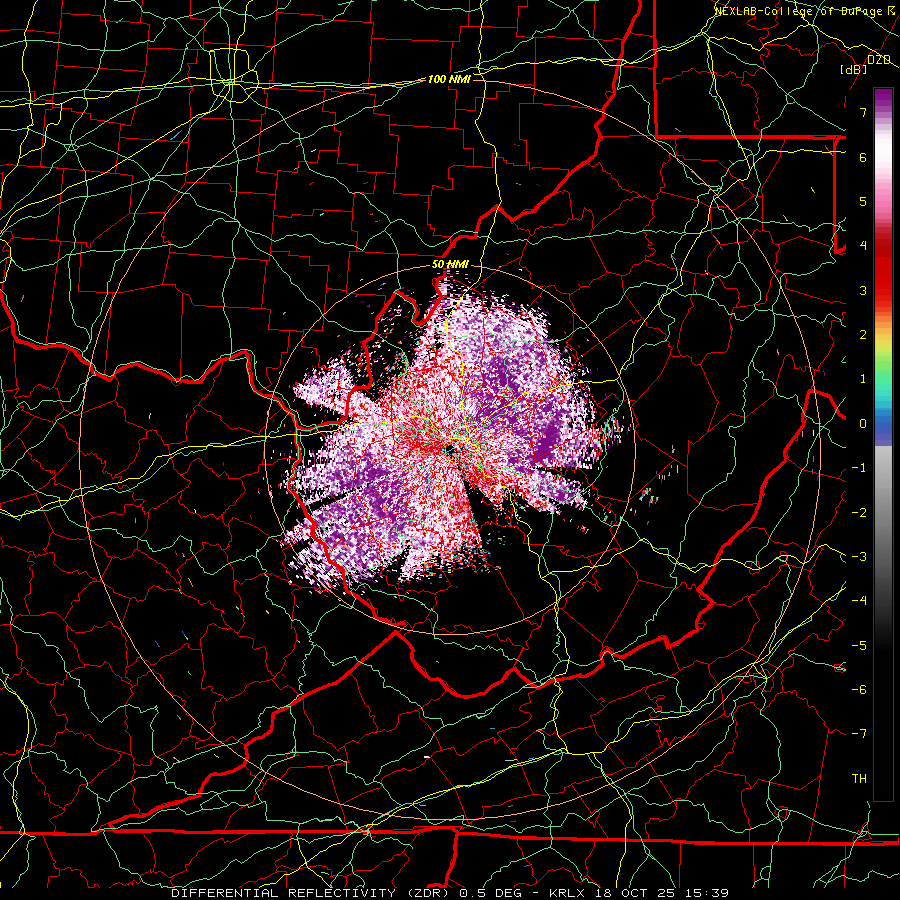Click the -1 value on the scale

859,468
